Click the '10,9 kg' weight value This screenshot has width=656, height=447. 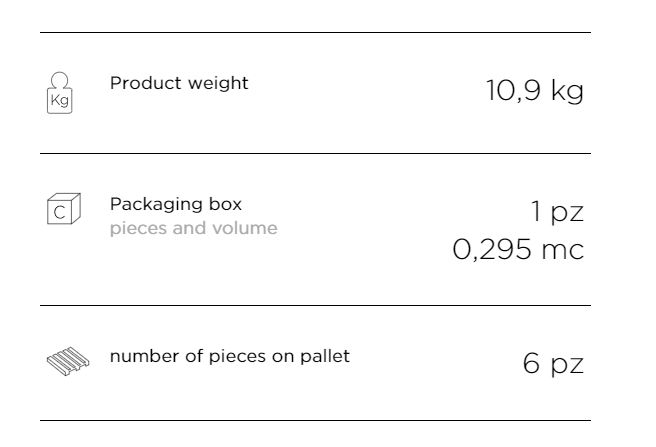(x=533, y=92)
